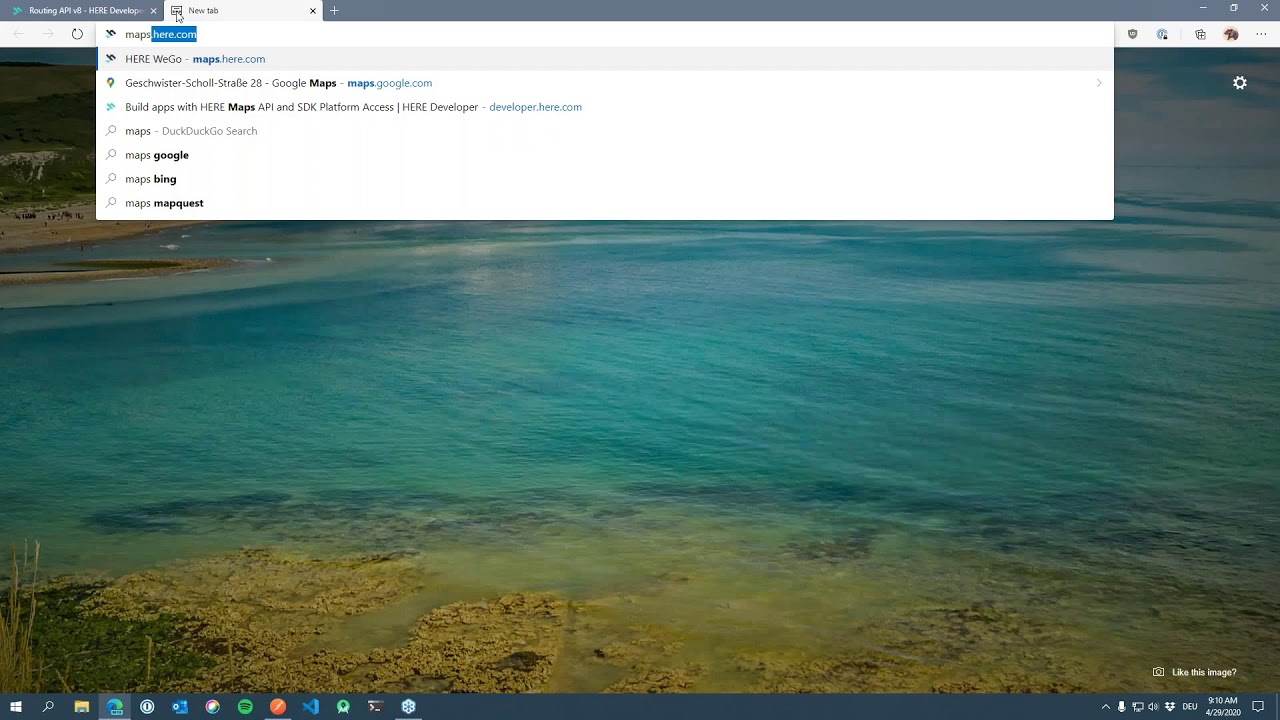Click the address bar showing maps.here.com
This screenshot has width=1280, height=720.
coord(604,34)
